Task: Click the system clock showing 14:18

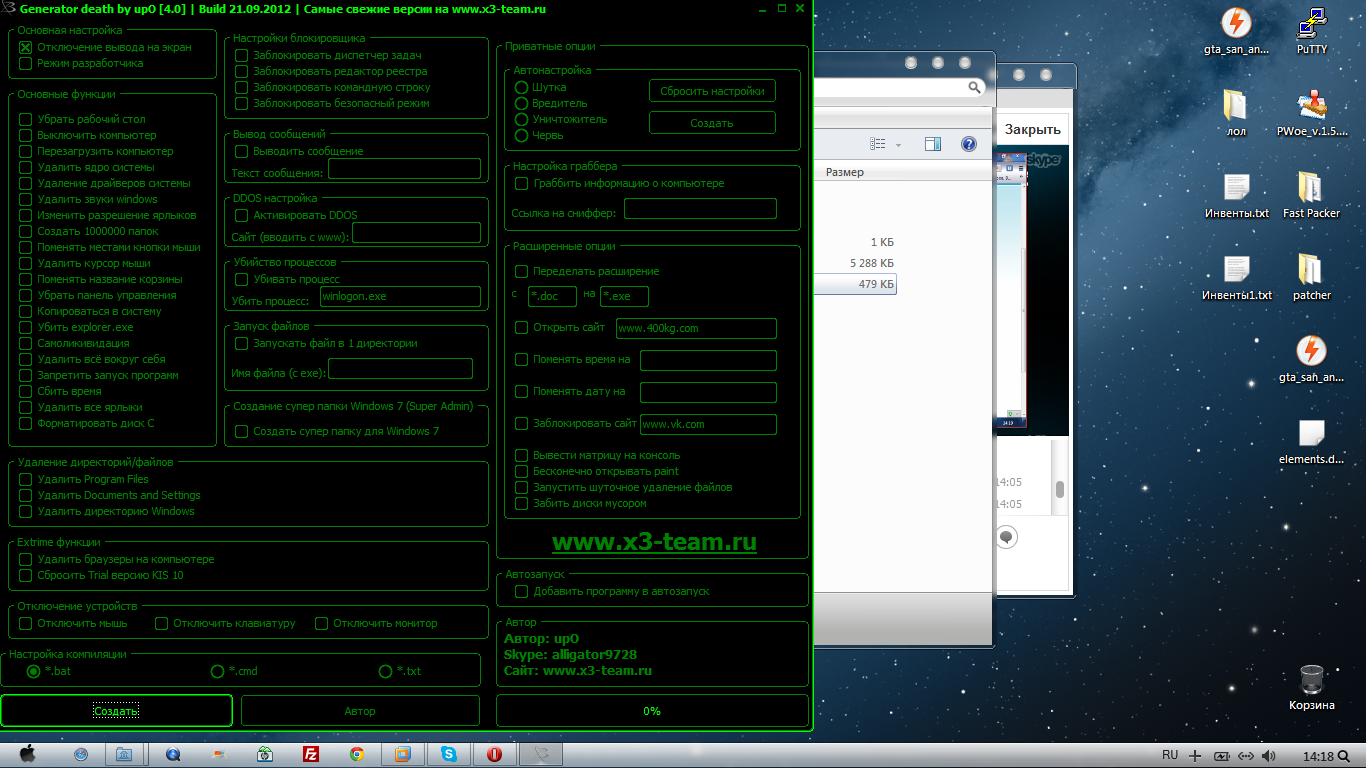Action: pyautogui.click(x=1319, y=756)
